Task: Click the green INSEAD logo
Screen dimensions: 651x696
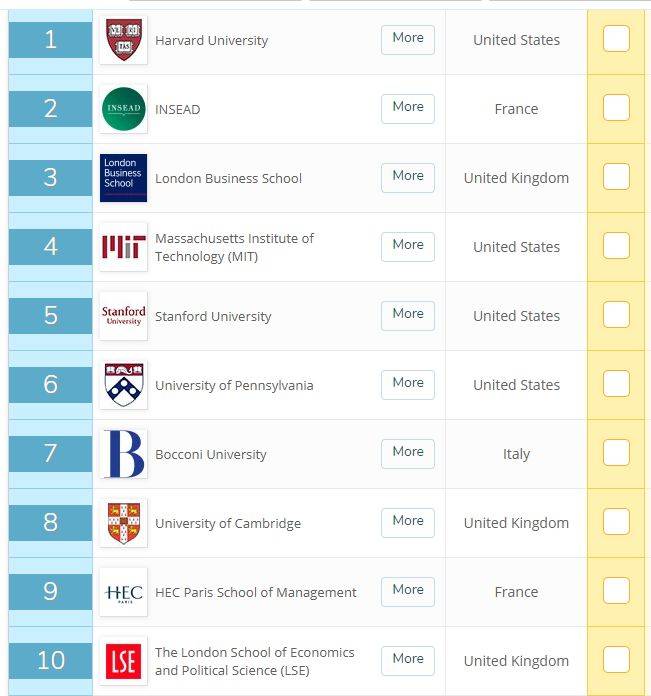Action: (123, 109)
